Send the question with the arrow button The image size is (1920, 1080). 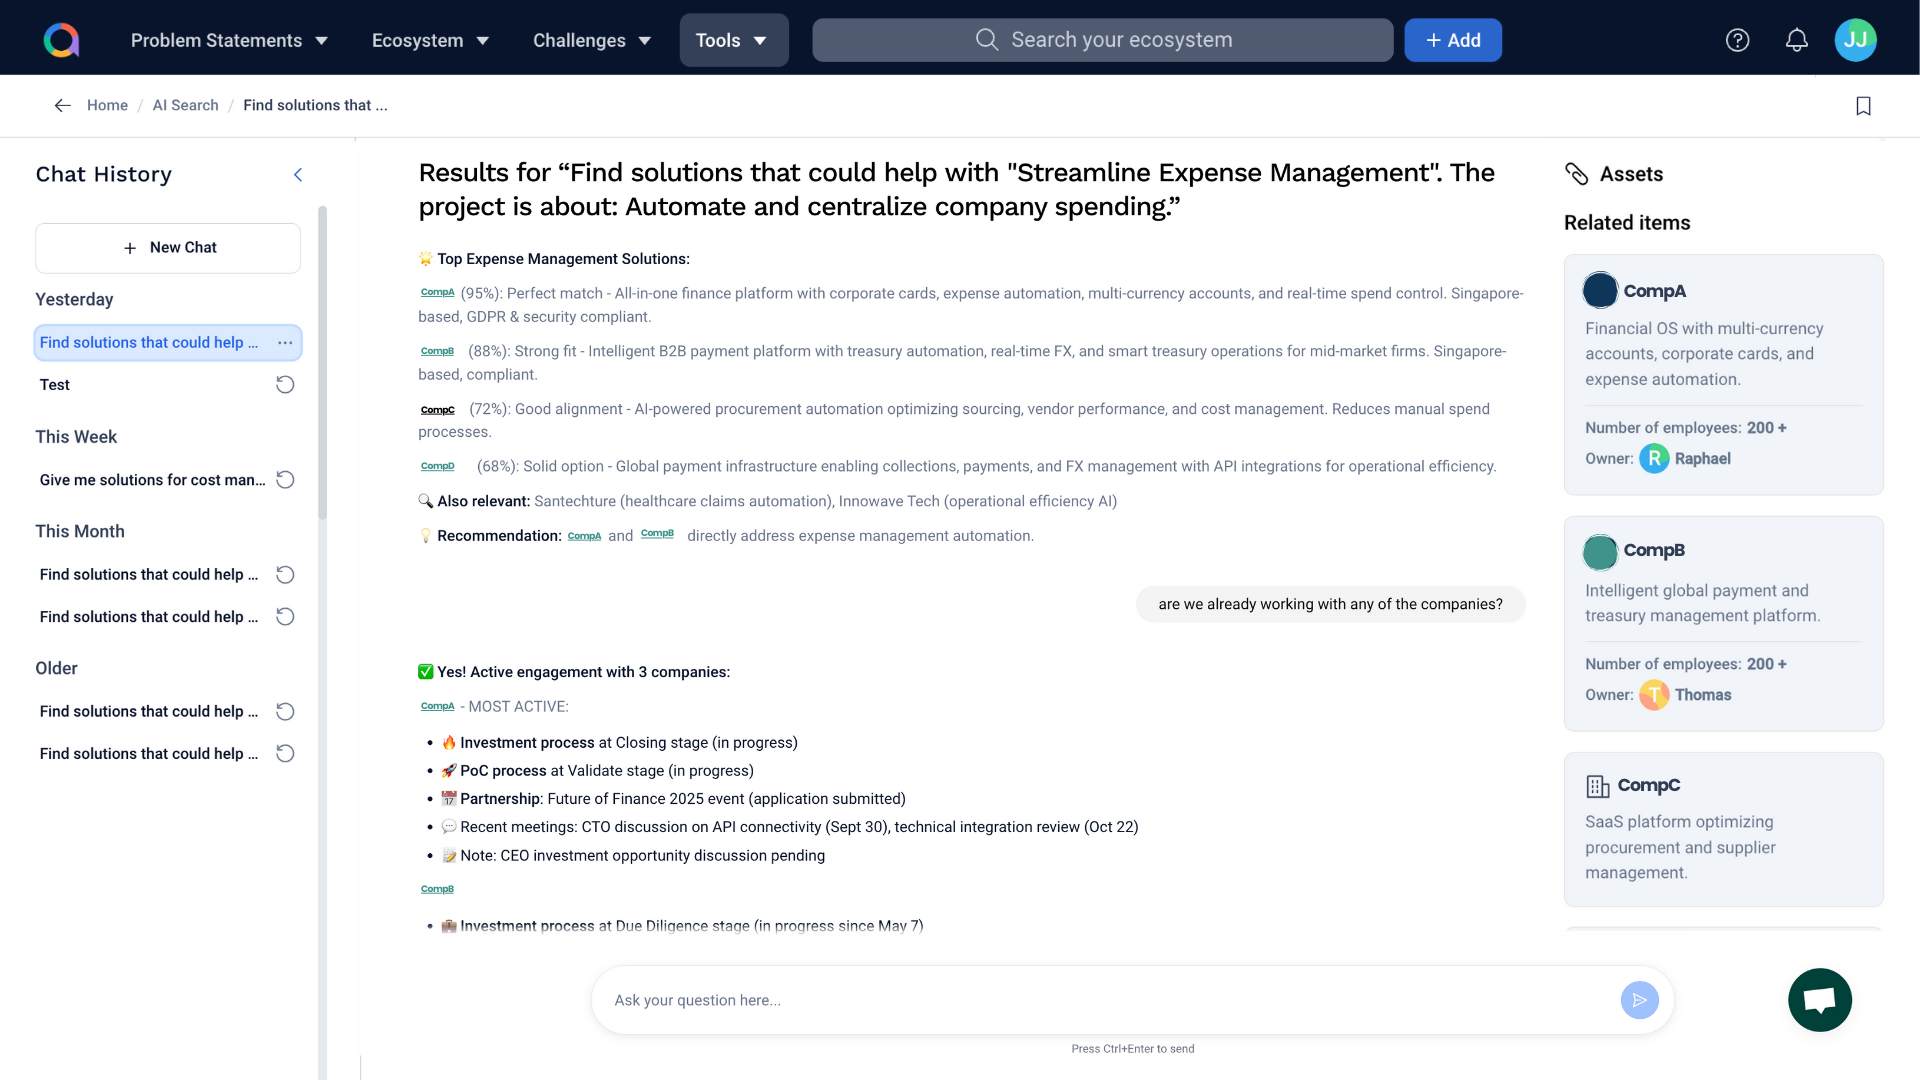click(1639, 1000)
